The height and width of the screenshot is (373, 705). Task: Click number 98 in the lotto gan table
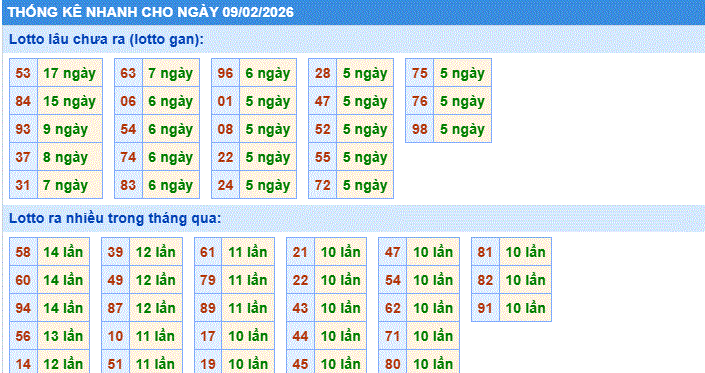420,129
